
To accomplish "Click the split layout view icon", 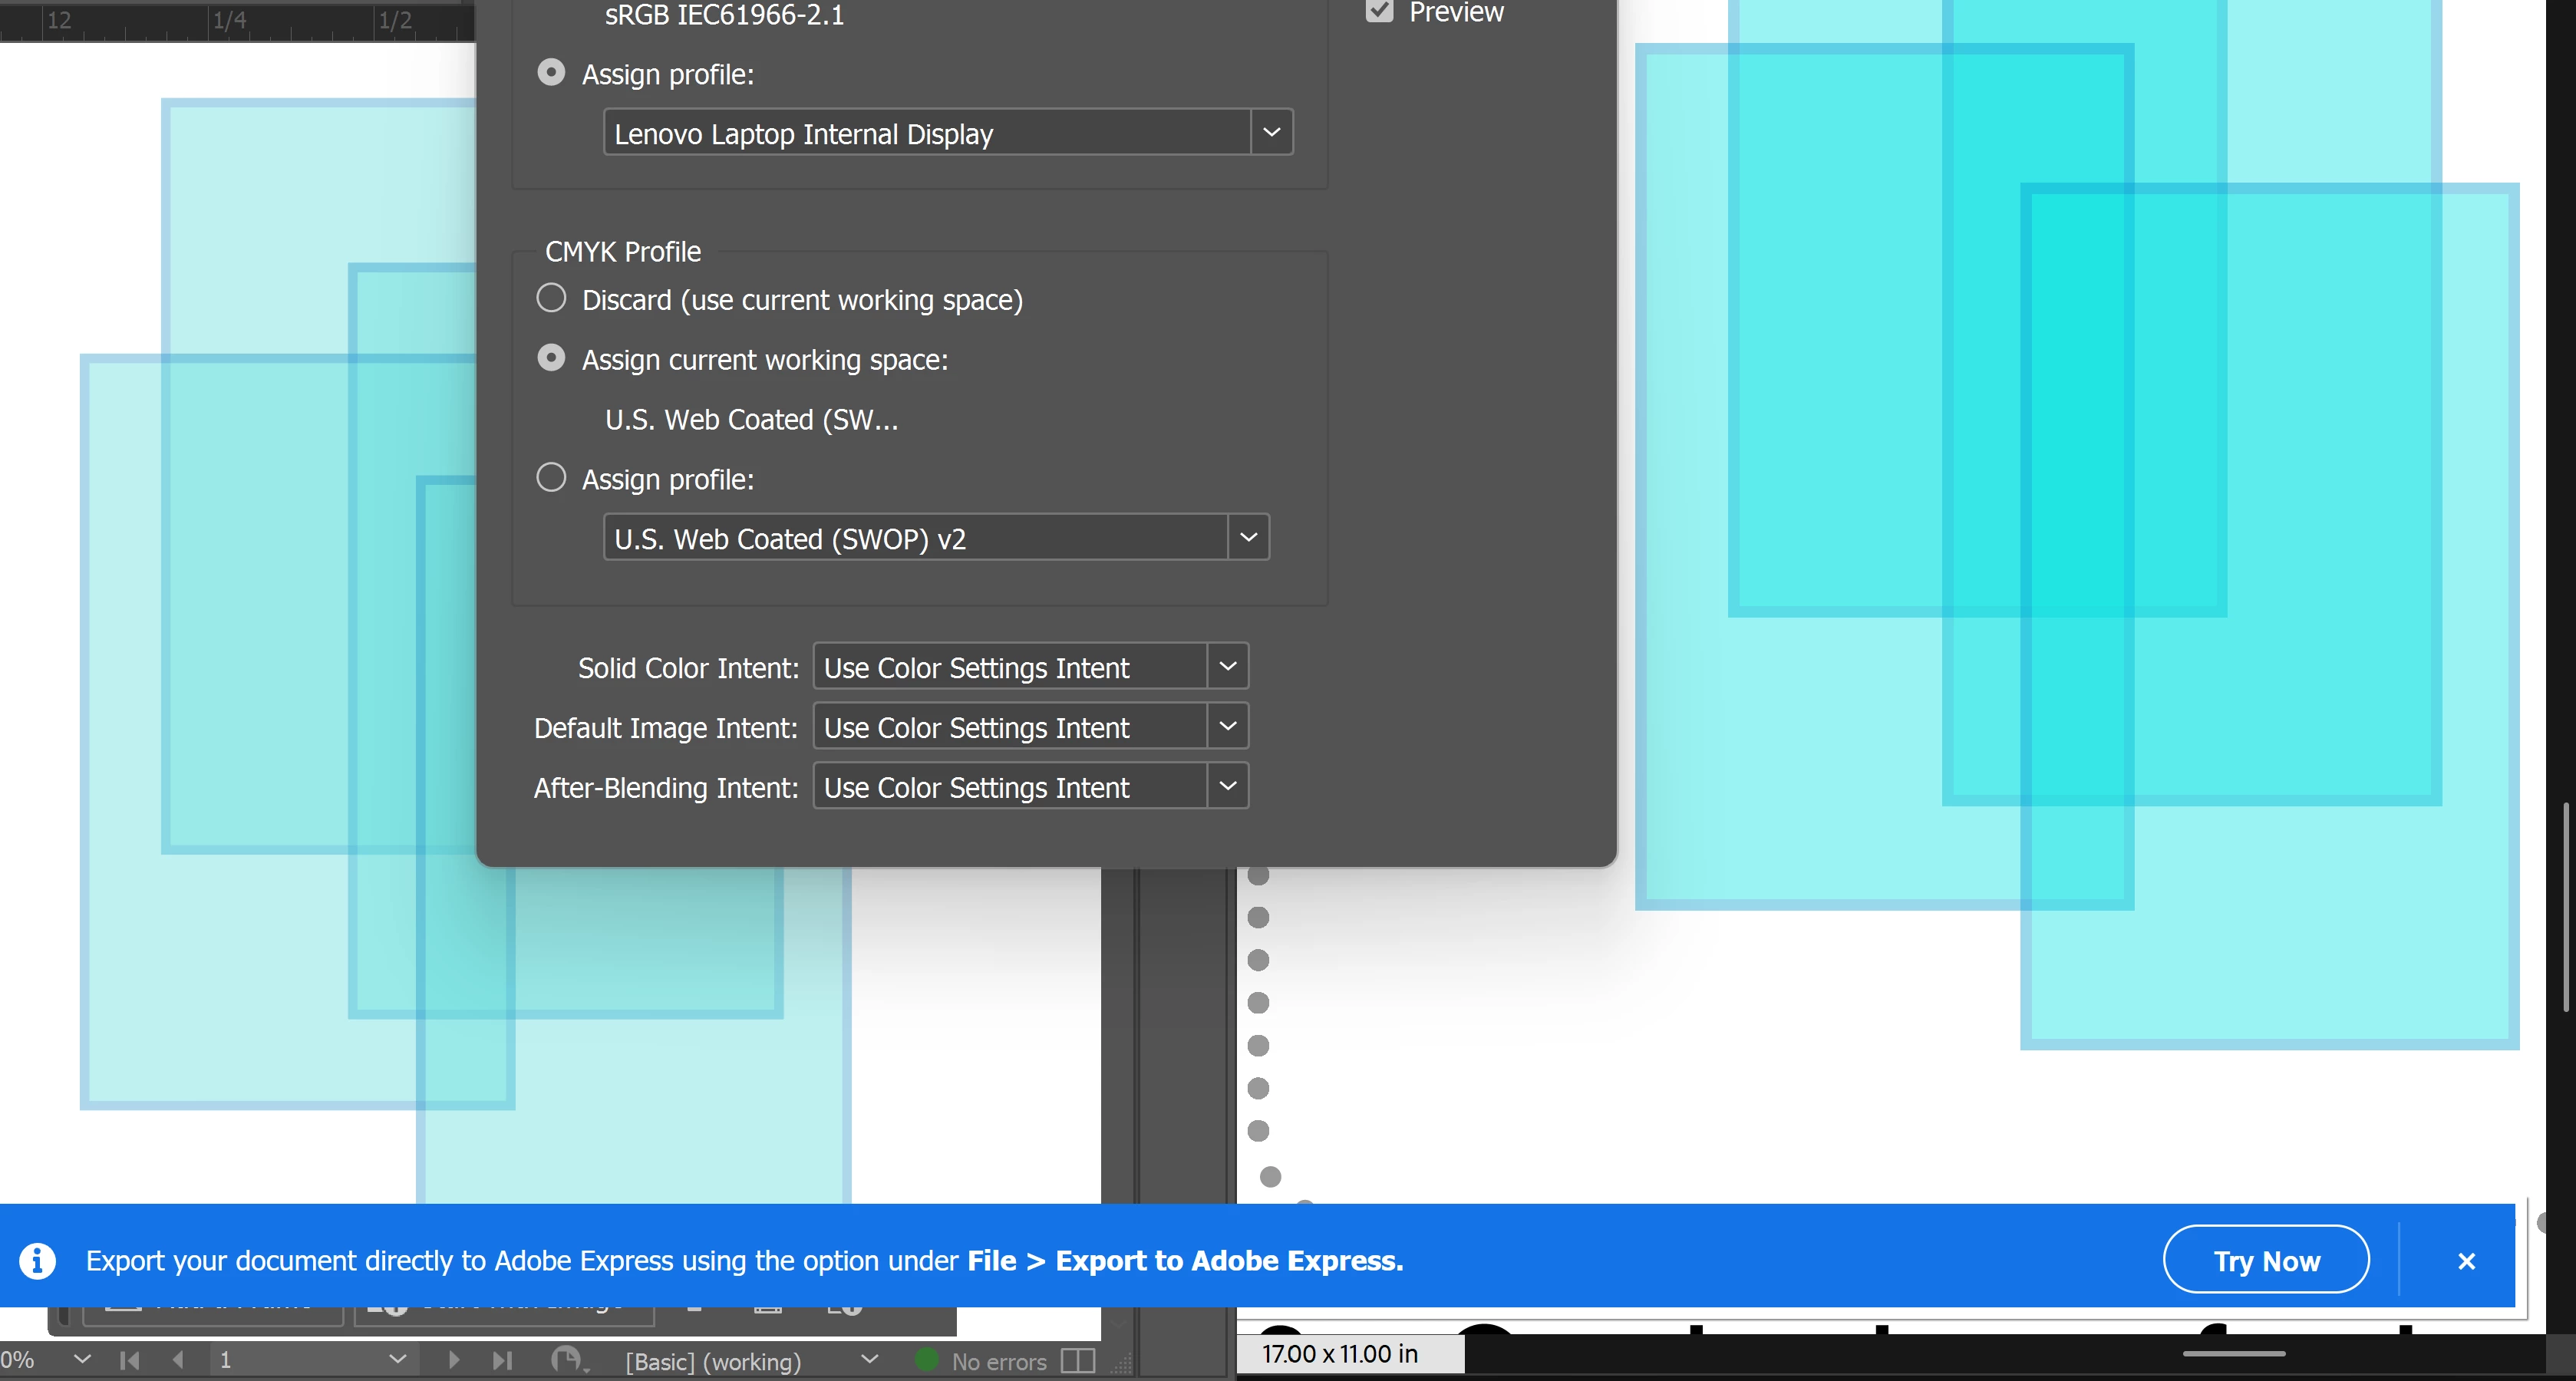I will [1077, 1361].
